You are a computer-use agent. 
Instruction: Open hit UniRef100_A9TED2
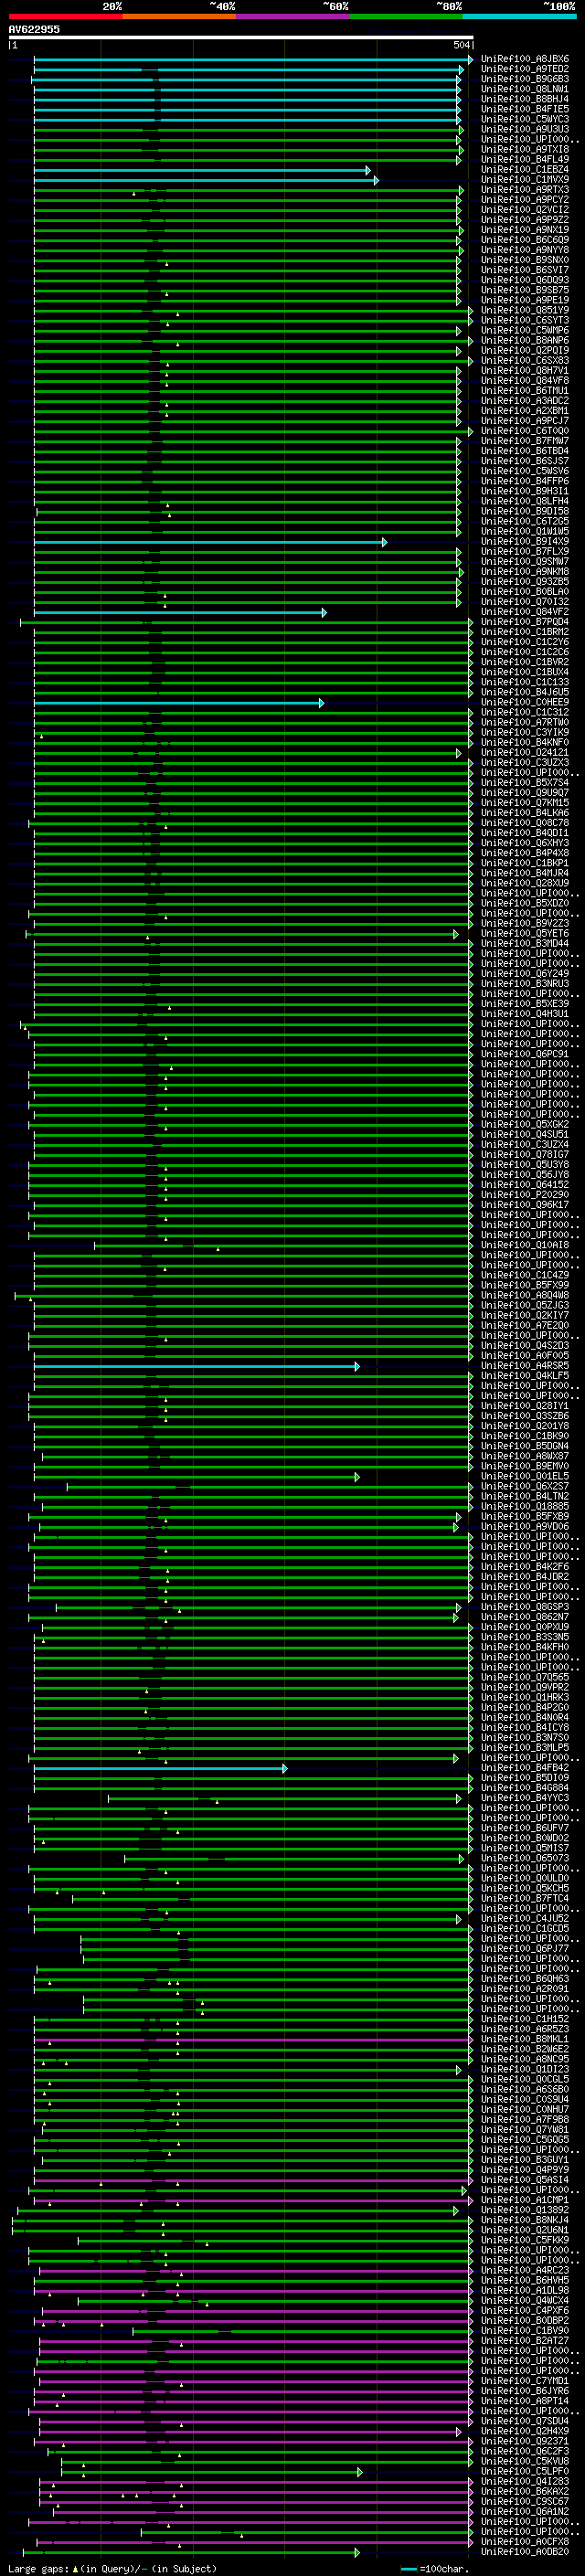coord(525,69)
